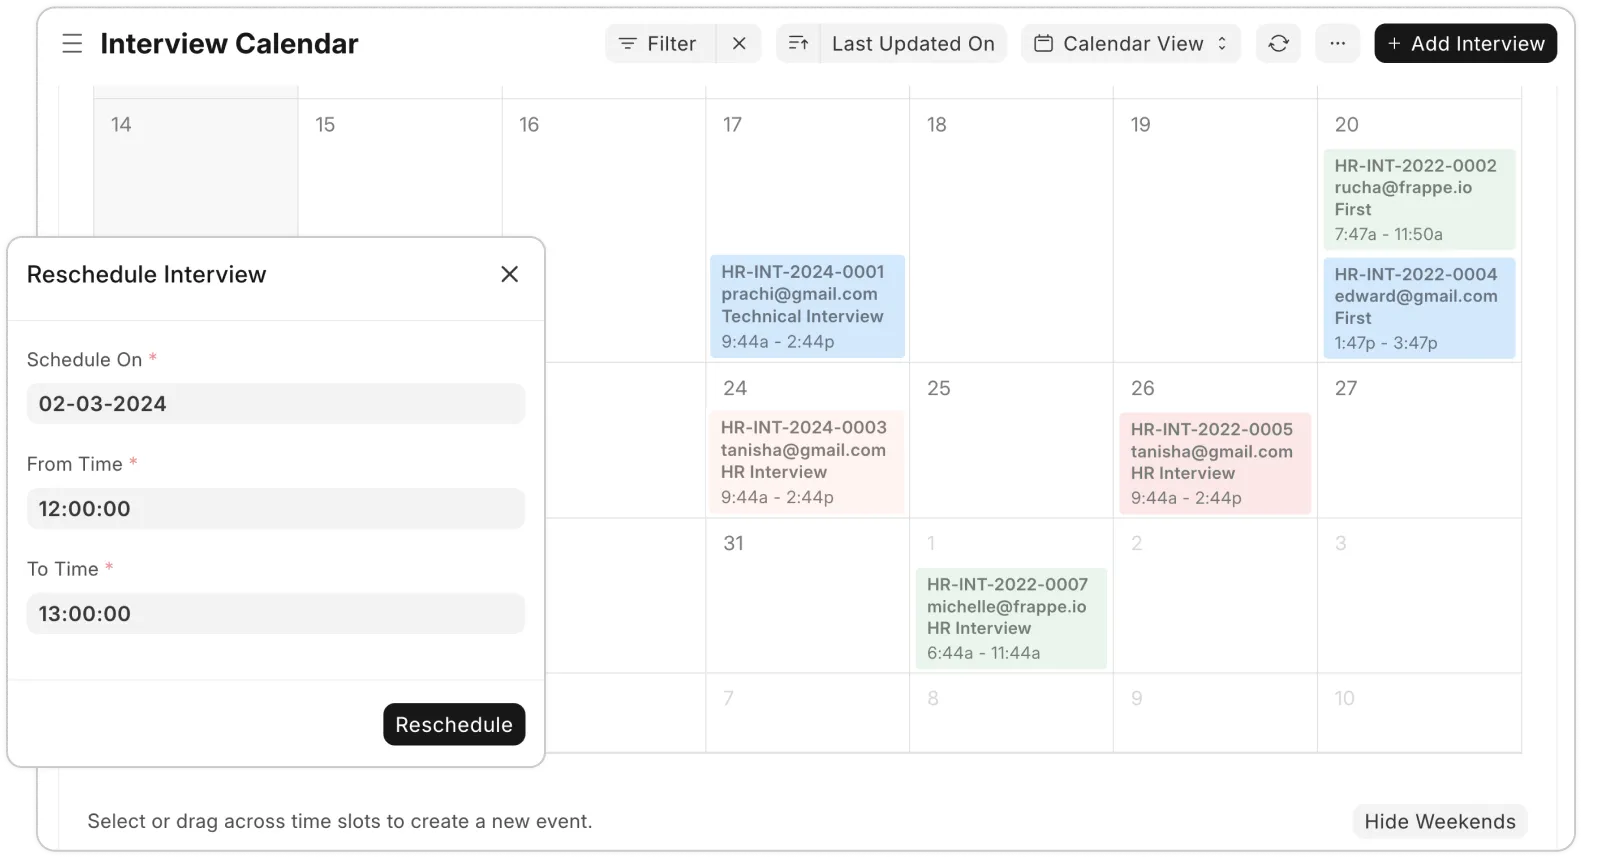1606x858 pixels.
Task: Open interview HR-INT-2022-0002 for rucha
Action: [1418, 199]
